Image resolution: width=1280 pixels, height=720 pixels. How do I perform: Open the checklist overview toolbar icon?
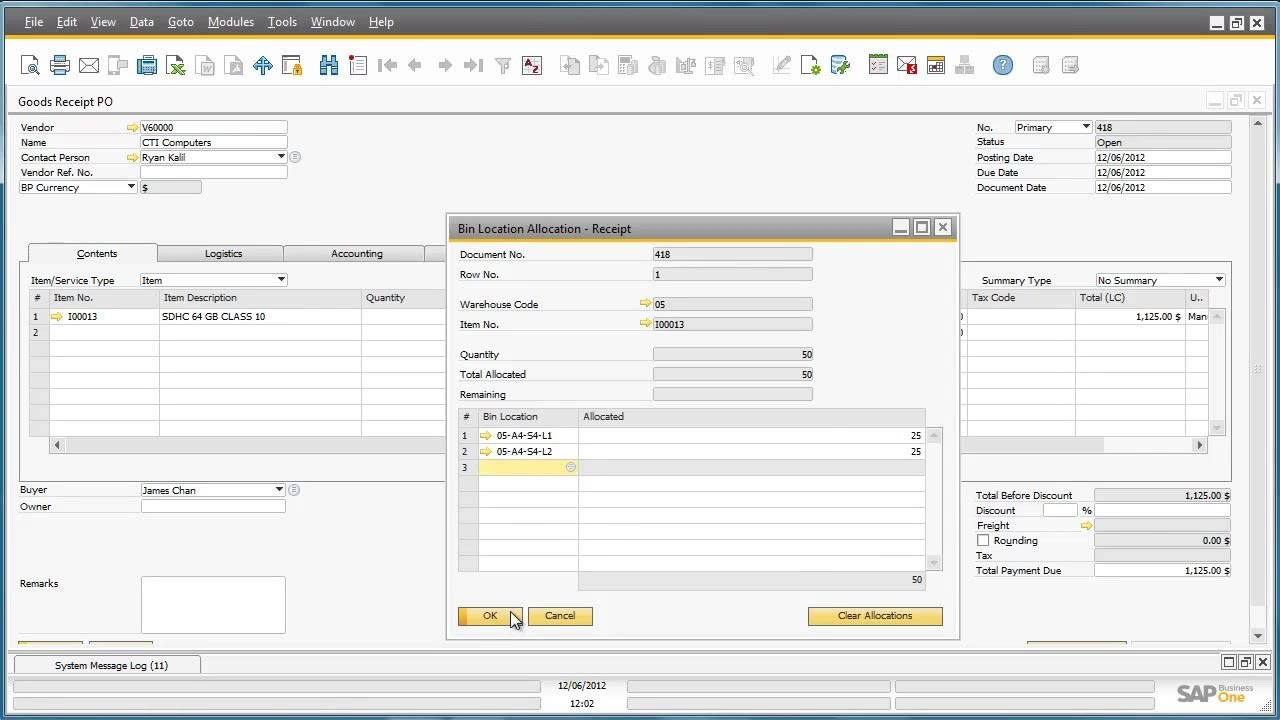click(878, 66)
